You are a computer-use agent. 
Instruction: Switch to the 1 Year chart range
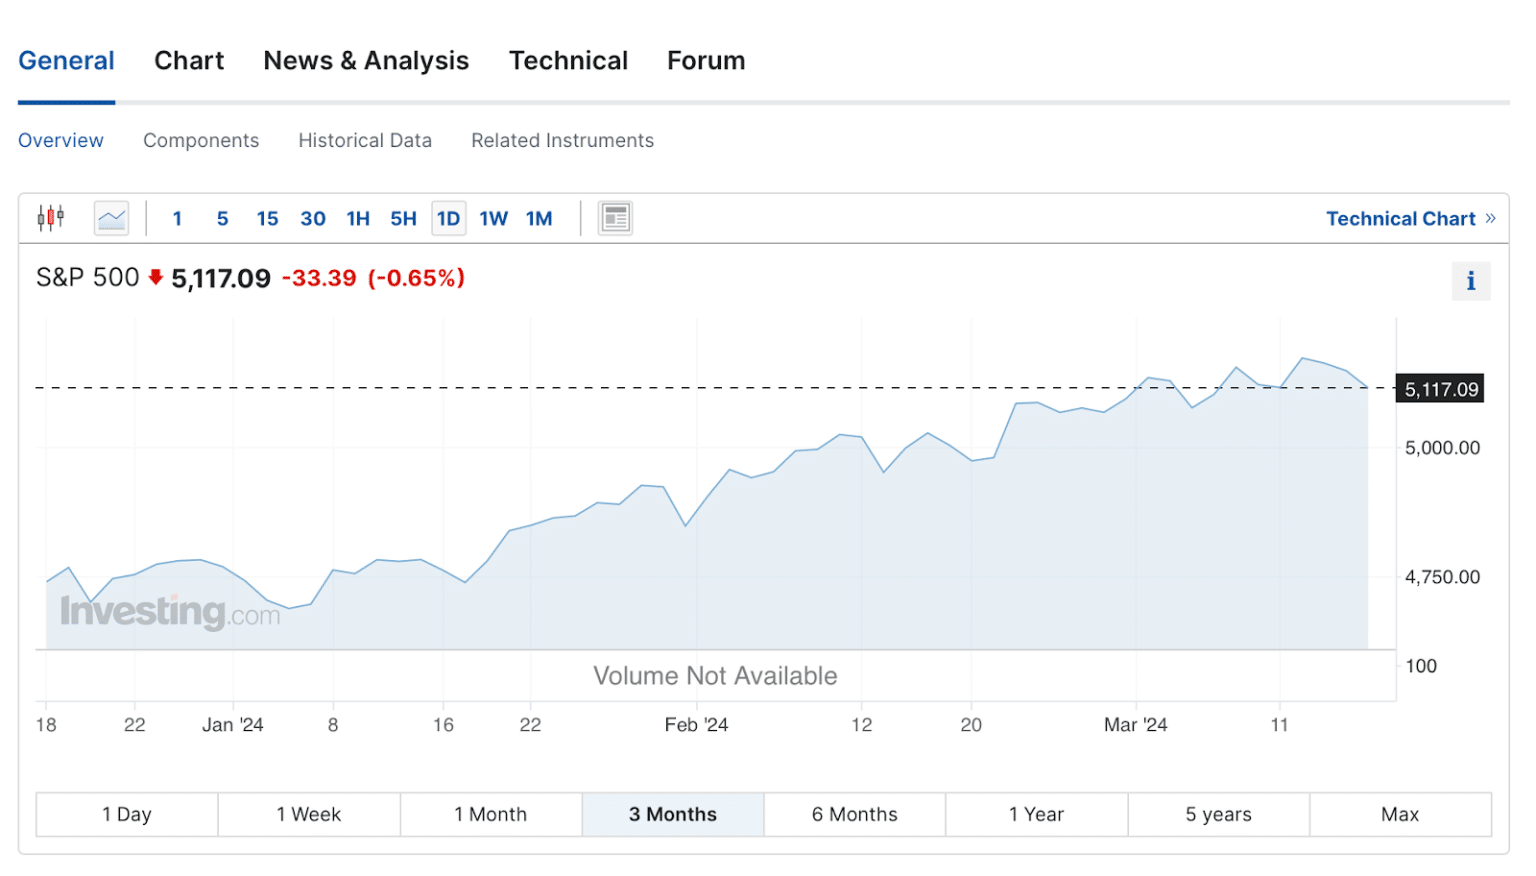[1036, 814]
